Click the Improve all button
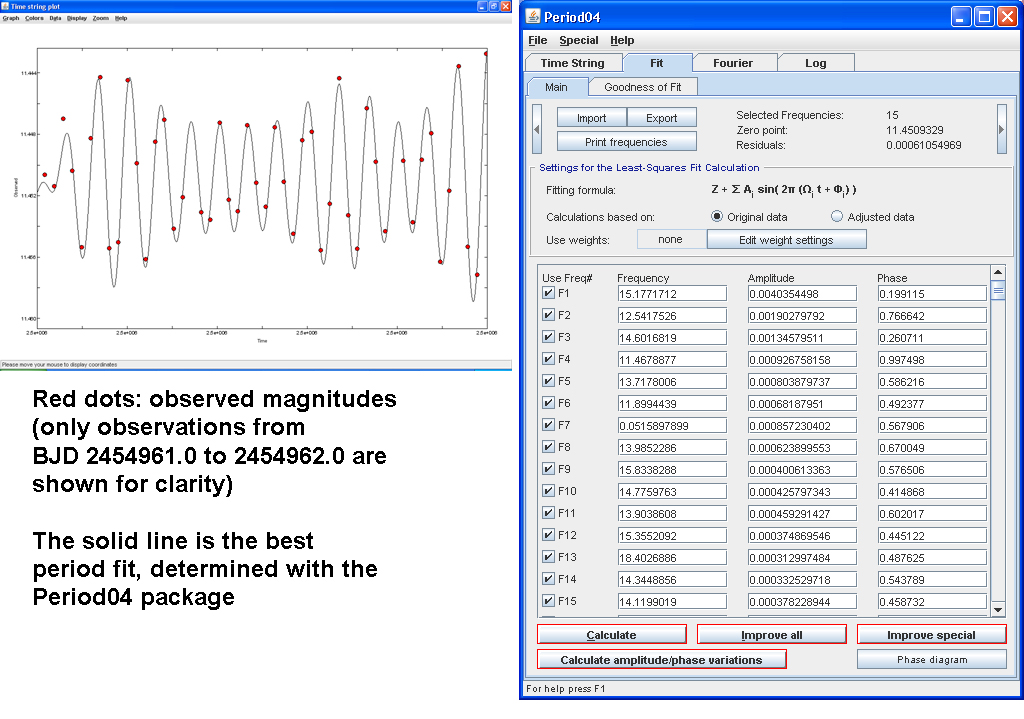 [771, 635]
